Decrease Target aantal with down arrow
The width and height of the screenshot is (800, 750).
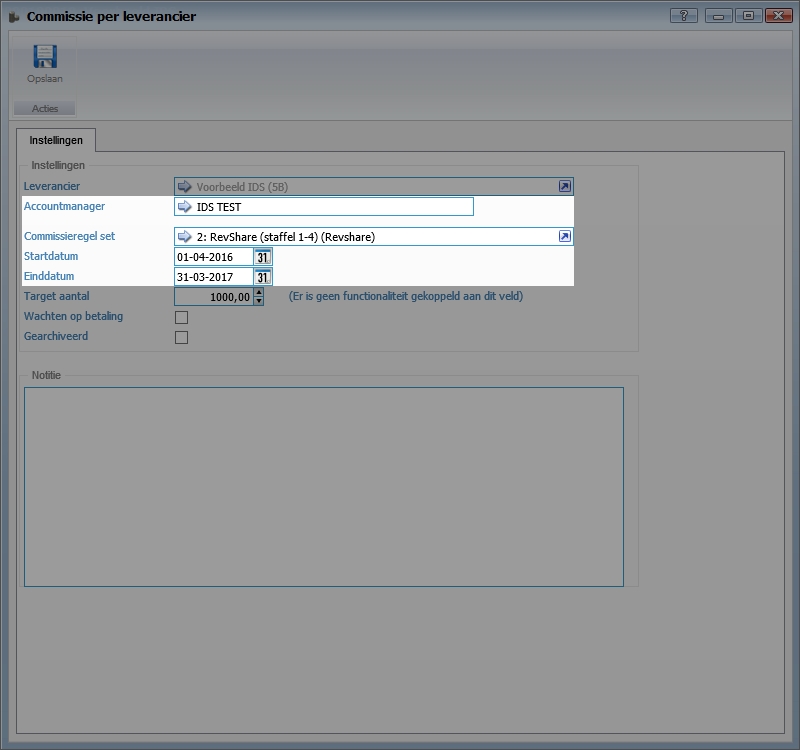click(259, 301)
